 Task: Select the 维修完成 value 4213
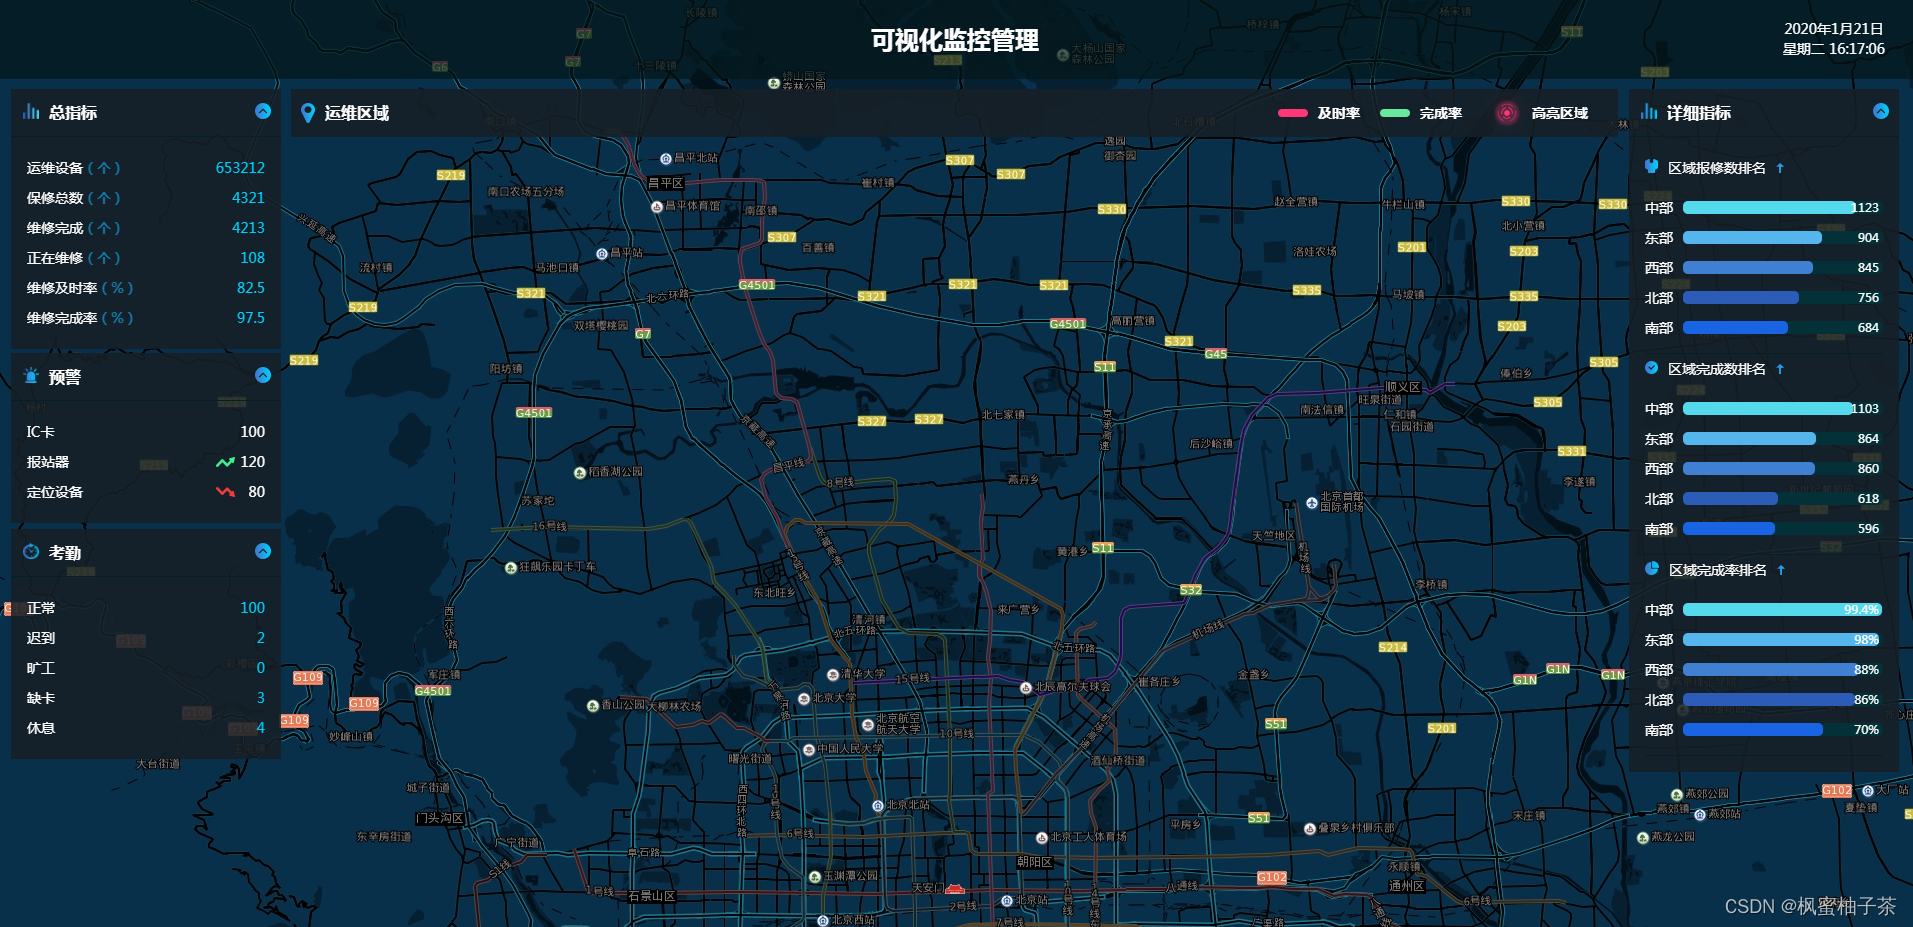coord(248,228)
